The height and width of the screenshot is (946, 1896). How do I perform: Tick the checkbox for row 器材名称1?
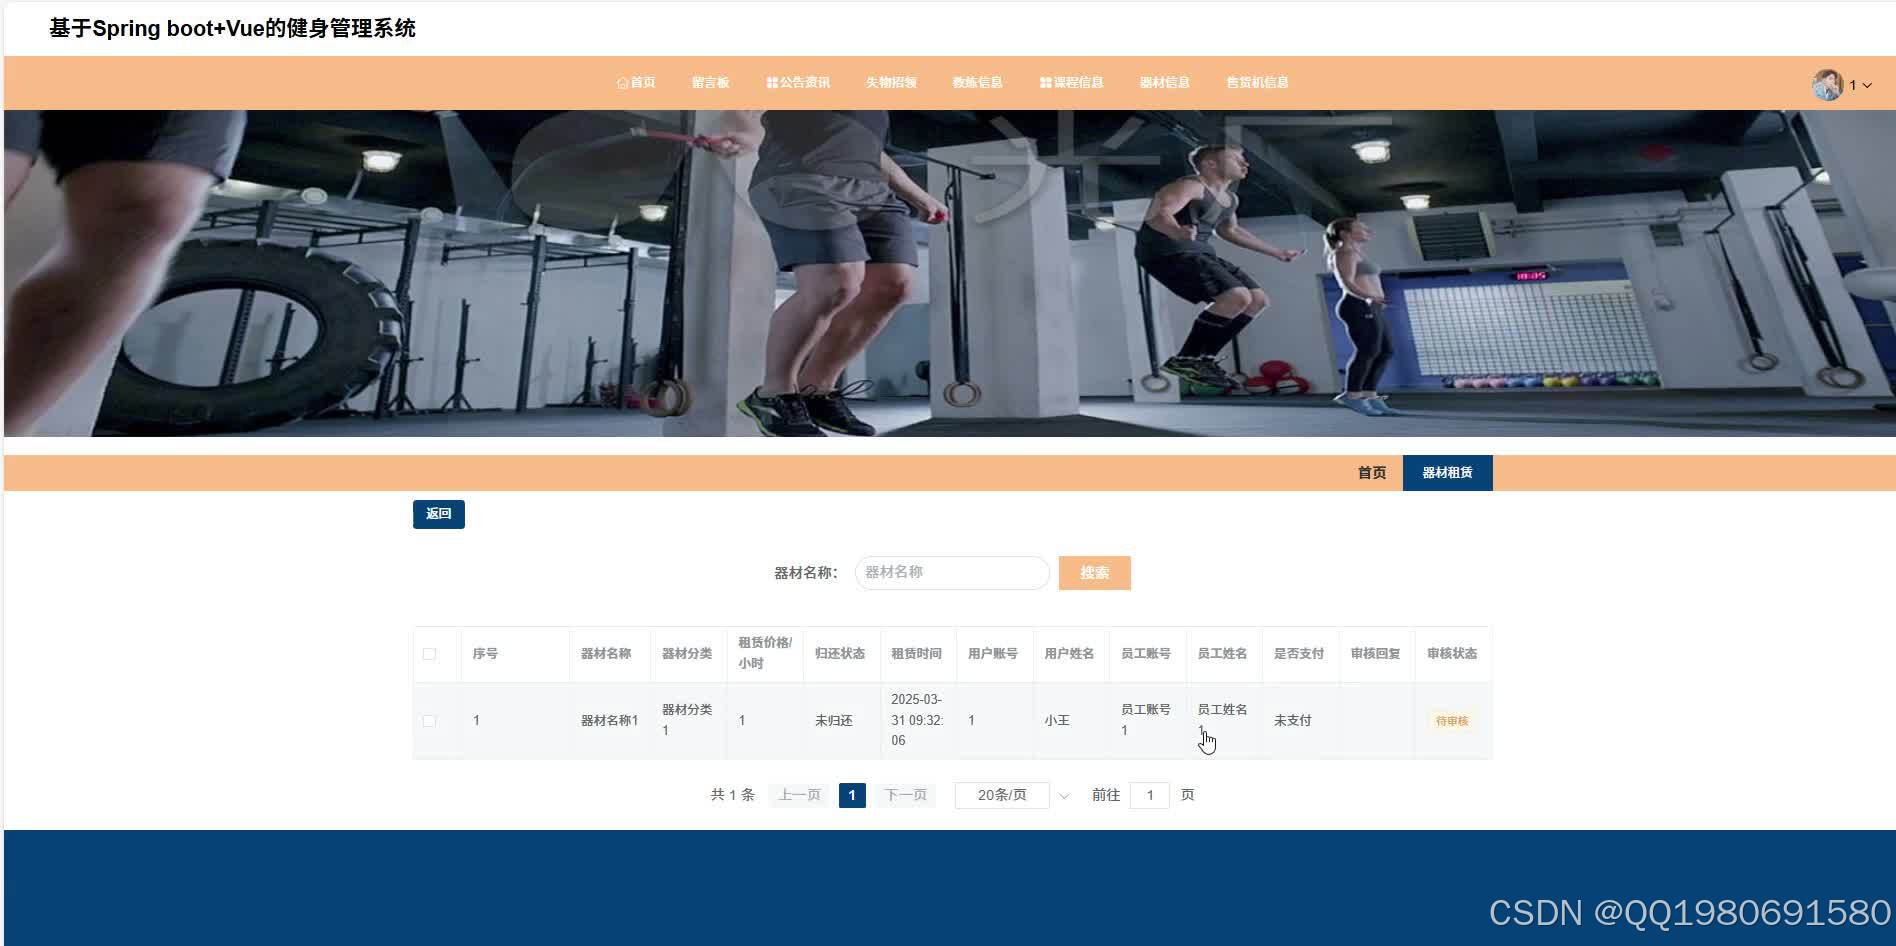429,721
